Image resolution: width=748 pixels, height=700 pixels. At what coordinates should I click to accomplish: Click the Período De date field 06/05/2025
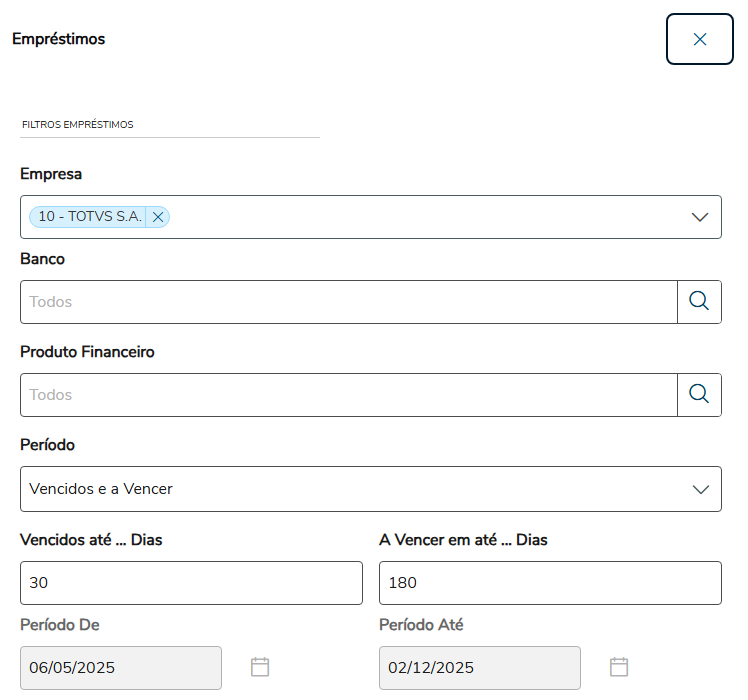pos(121,667)
